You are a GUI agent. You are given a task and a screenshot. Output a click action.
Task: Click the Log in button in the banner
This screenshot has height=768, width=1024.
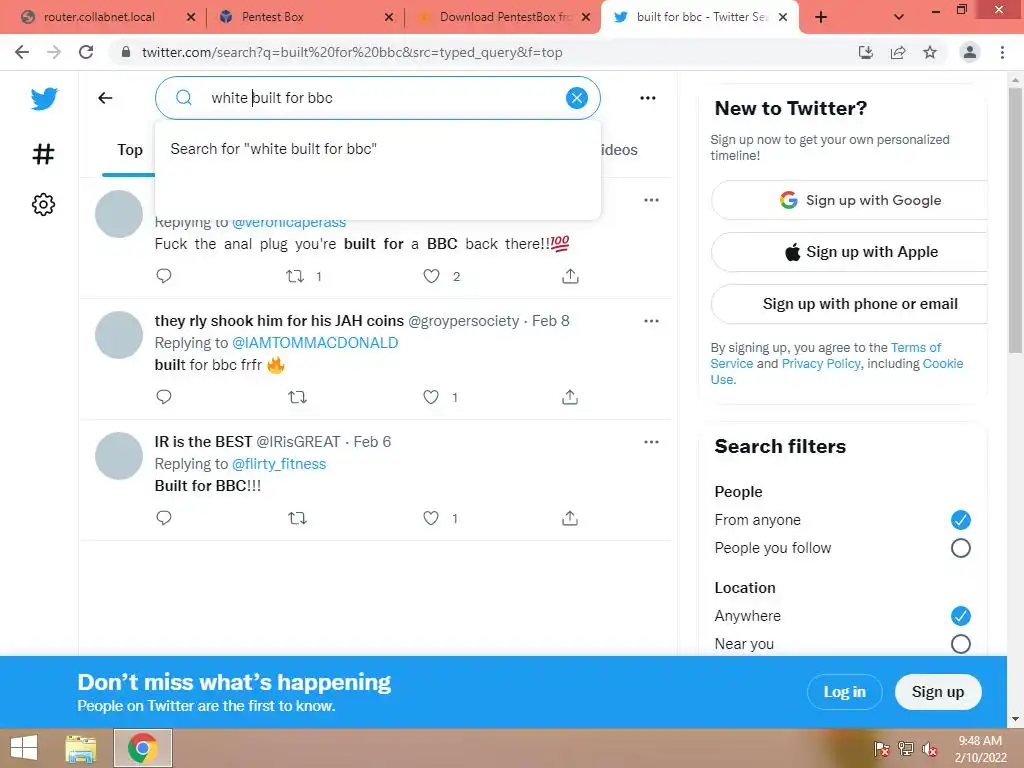(844, 692)
